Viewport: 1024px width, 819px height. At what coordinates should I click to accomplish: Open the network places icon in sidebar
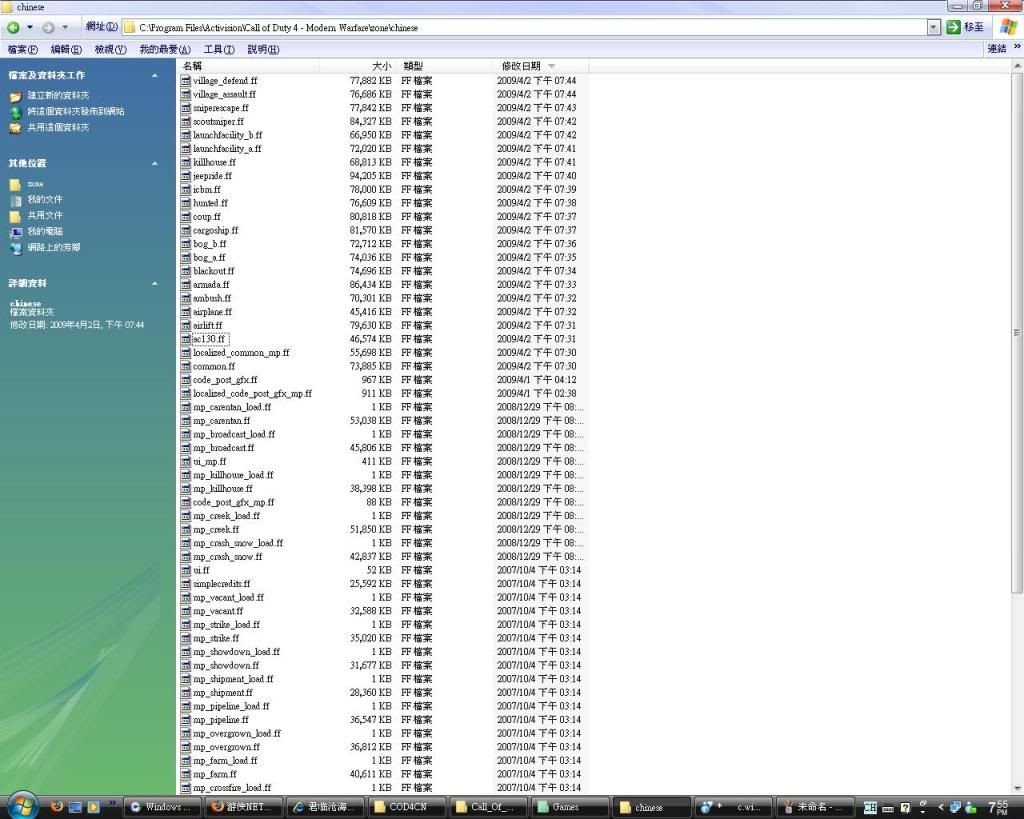(15, 247)
